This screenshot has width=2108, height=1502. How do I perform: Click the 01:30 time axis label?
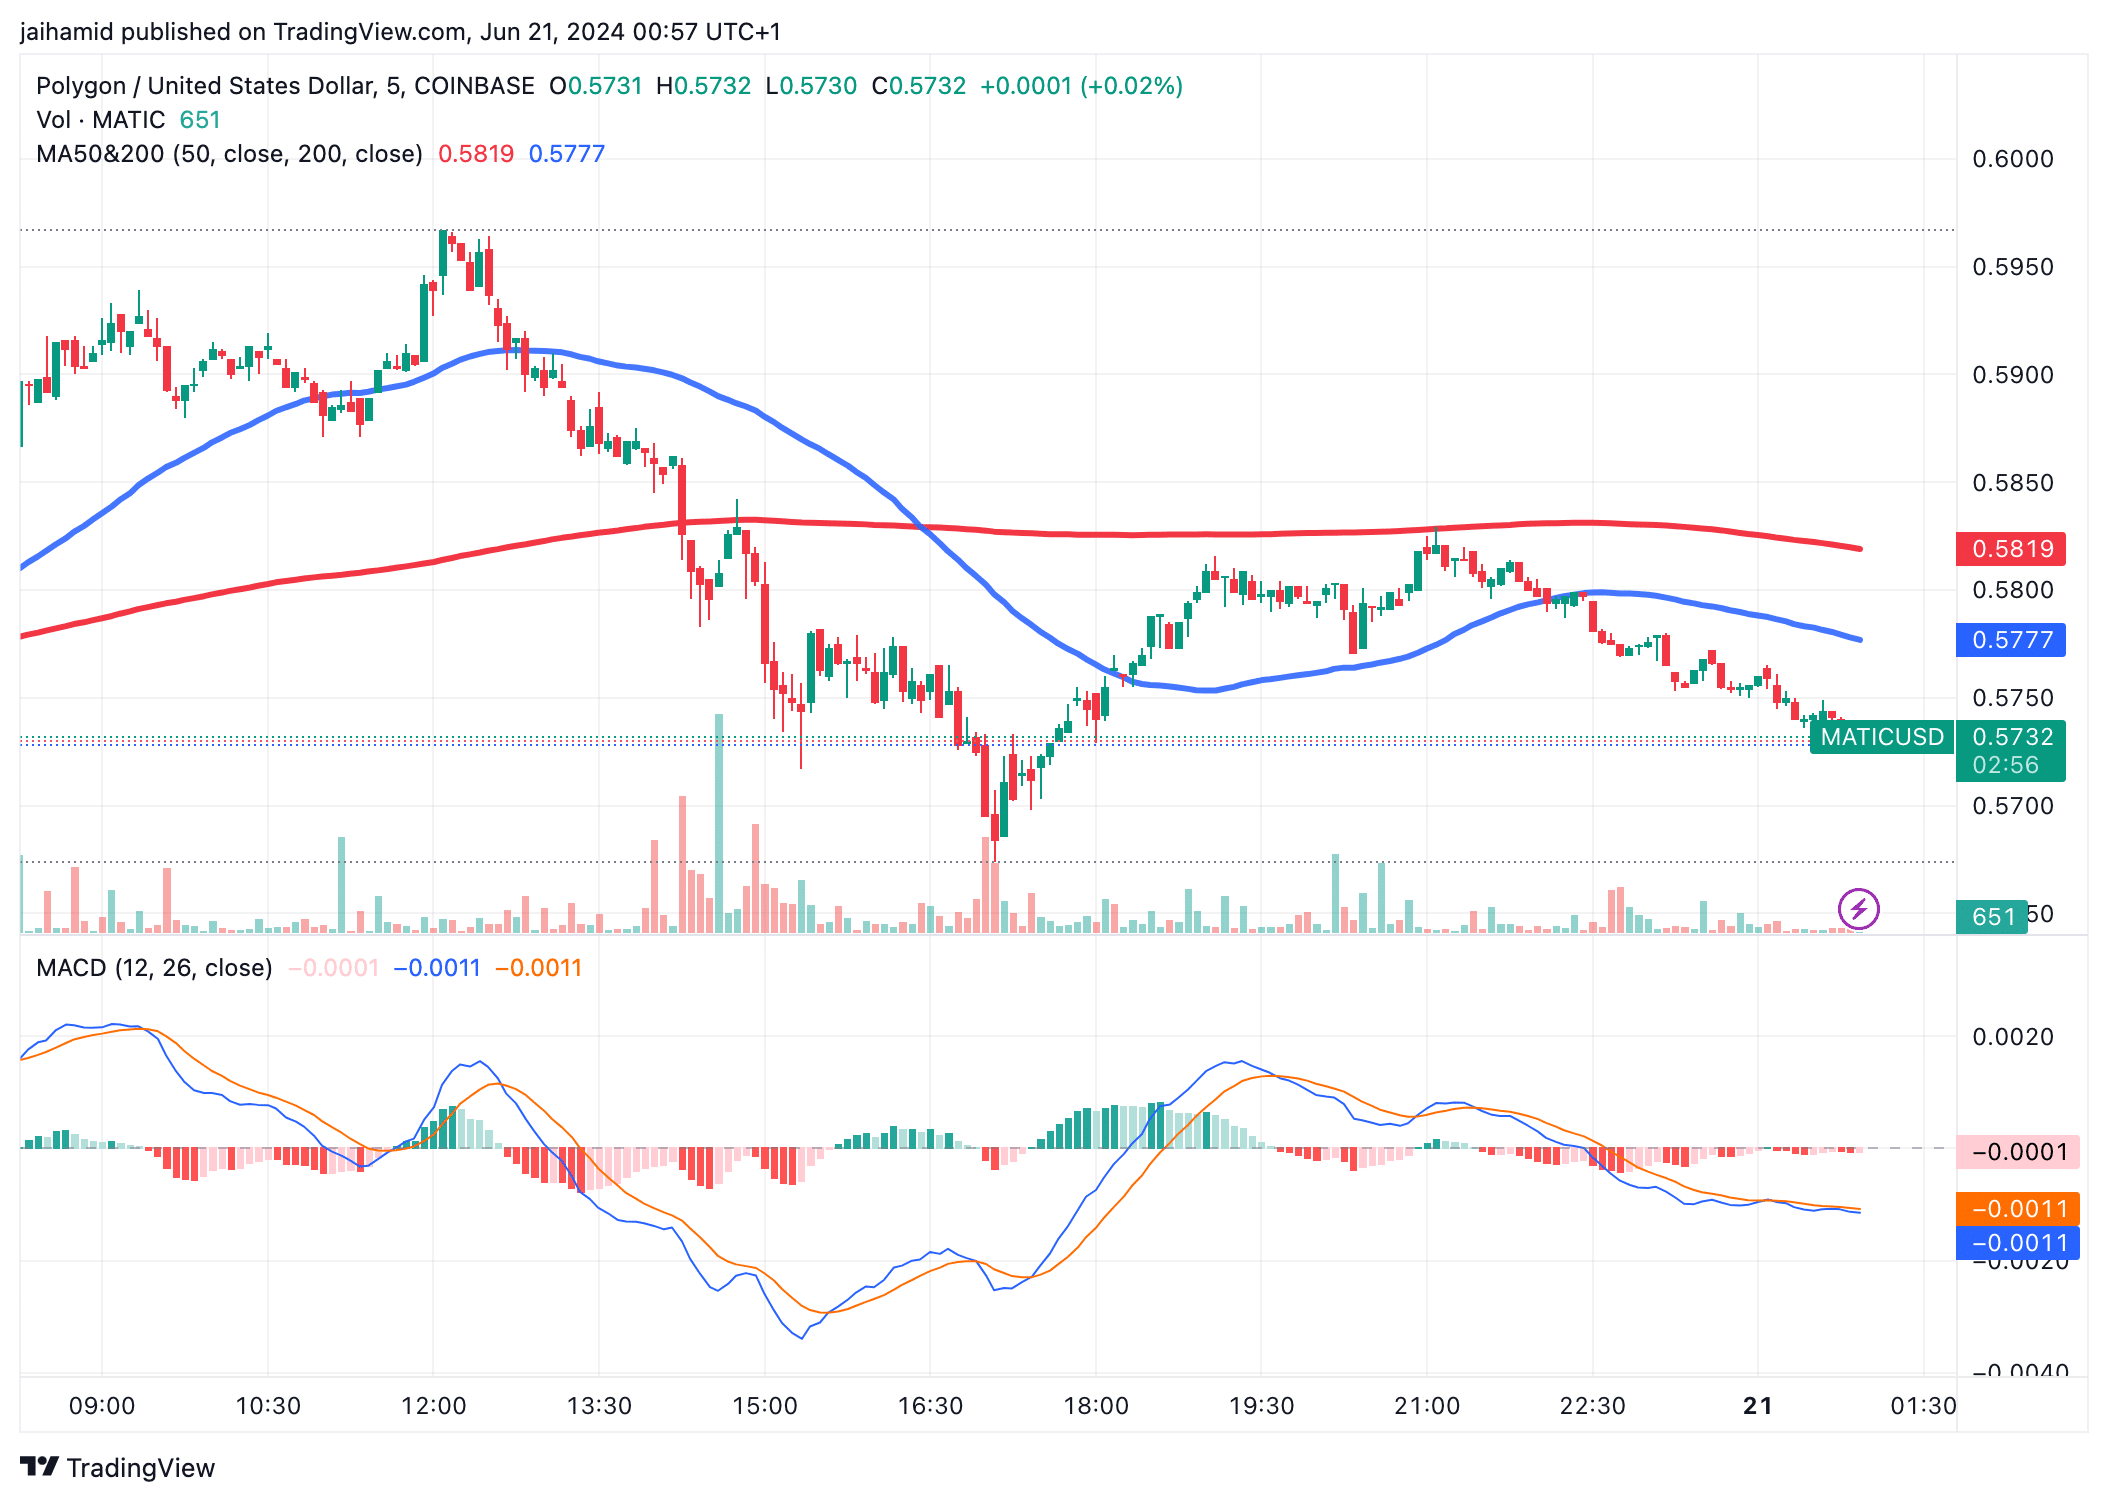[x=1923, y=1406]
